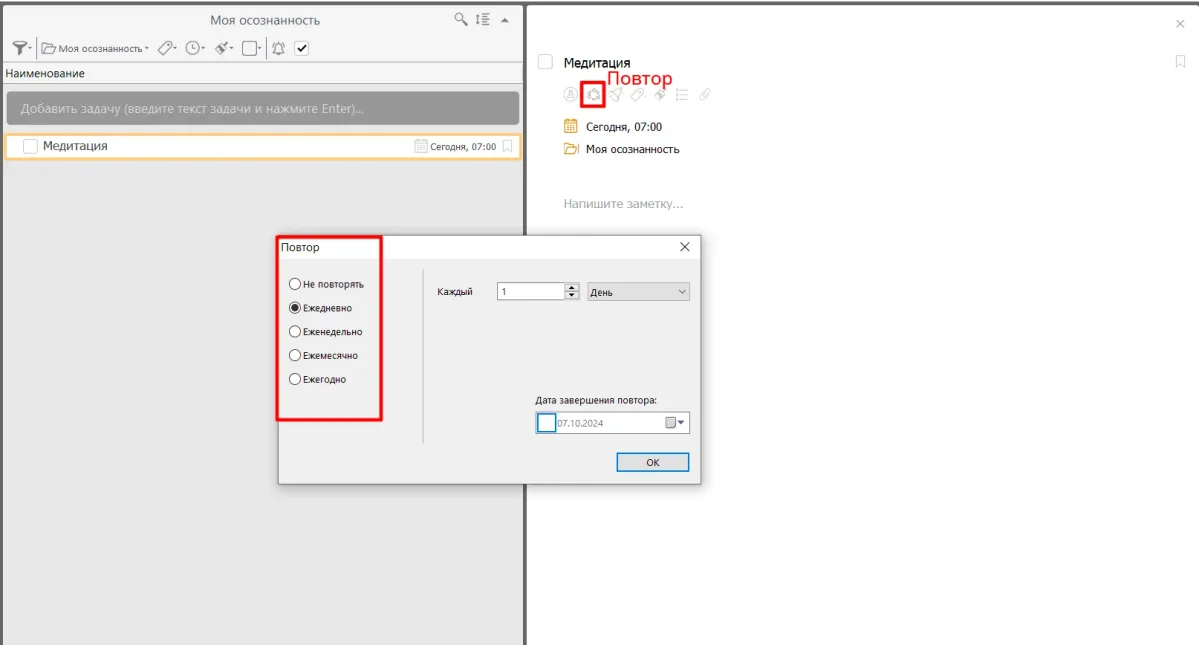Image resolution: width=1199 pixels, height=645 pixels.
Task: Bookmark the Медитация task in the details panel
Action: click(x=1180, y=62)
